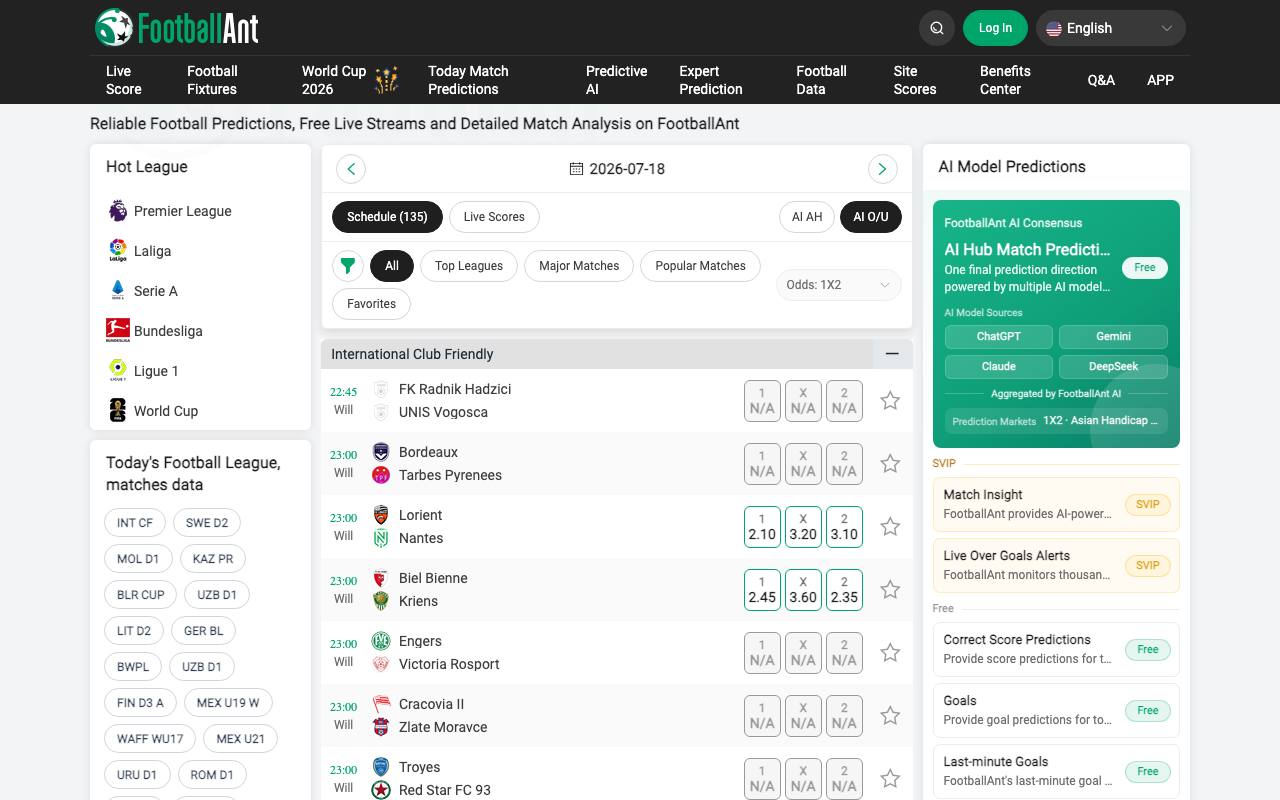This screenshot has width=1280, height=800.
Task: Select the Popular Matches filter
Action: tap(700, 266)
